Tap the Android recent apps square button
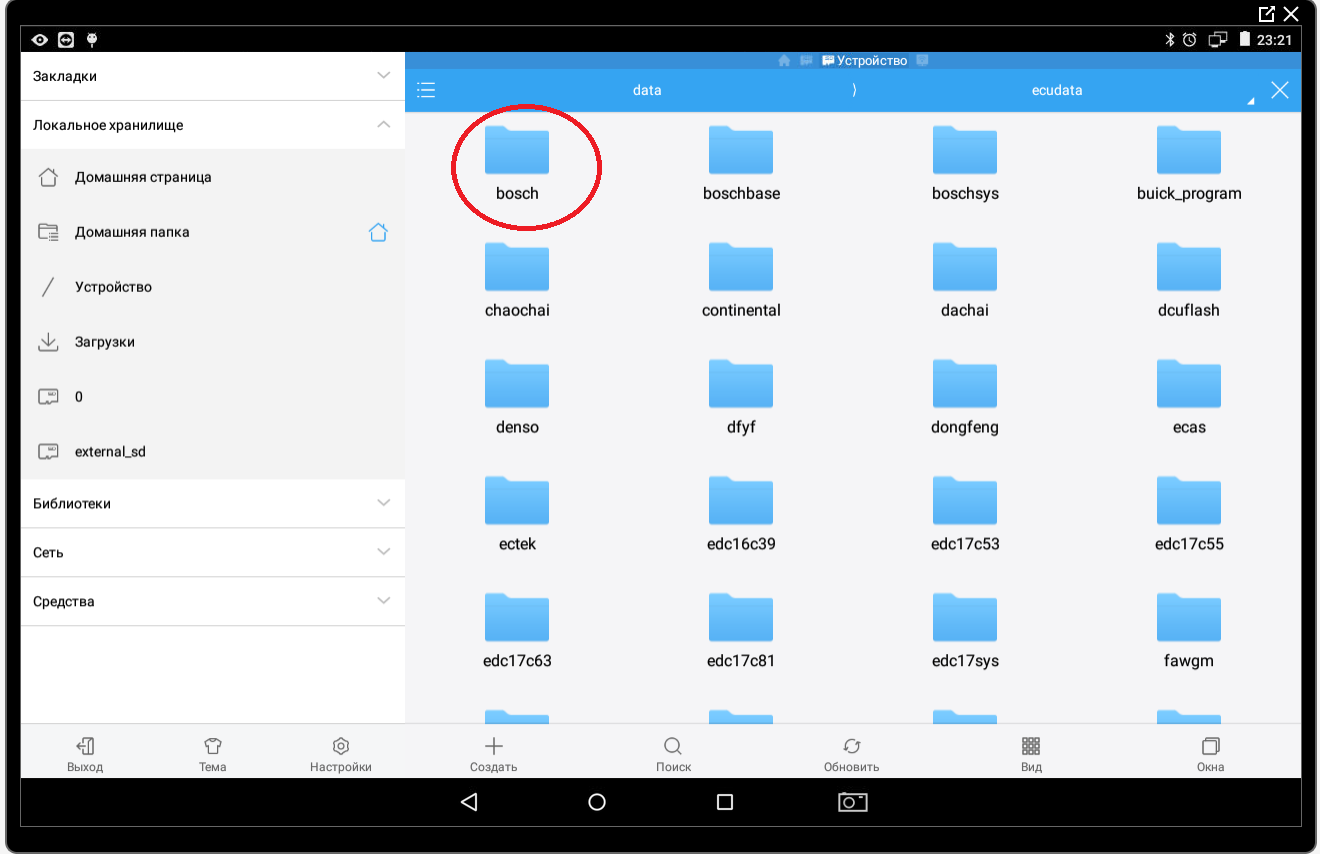Screen dimensions: 1320x854 [x=726, y=802]
